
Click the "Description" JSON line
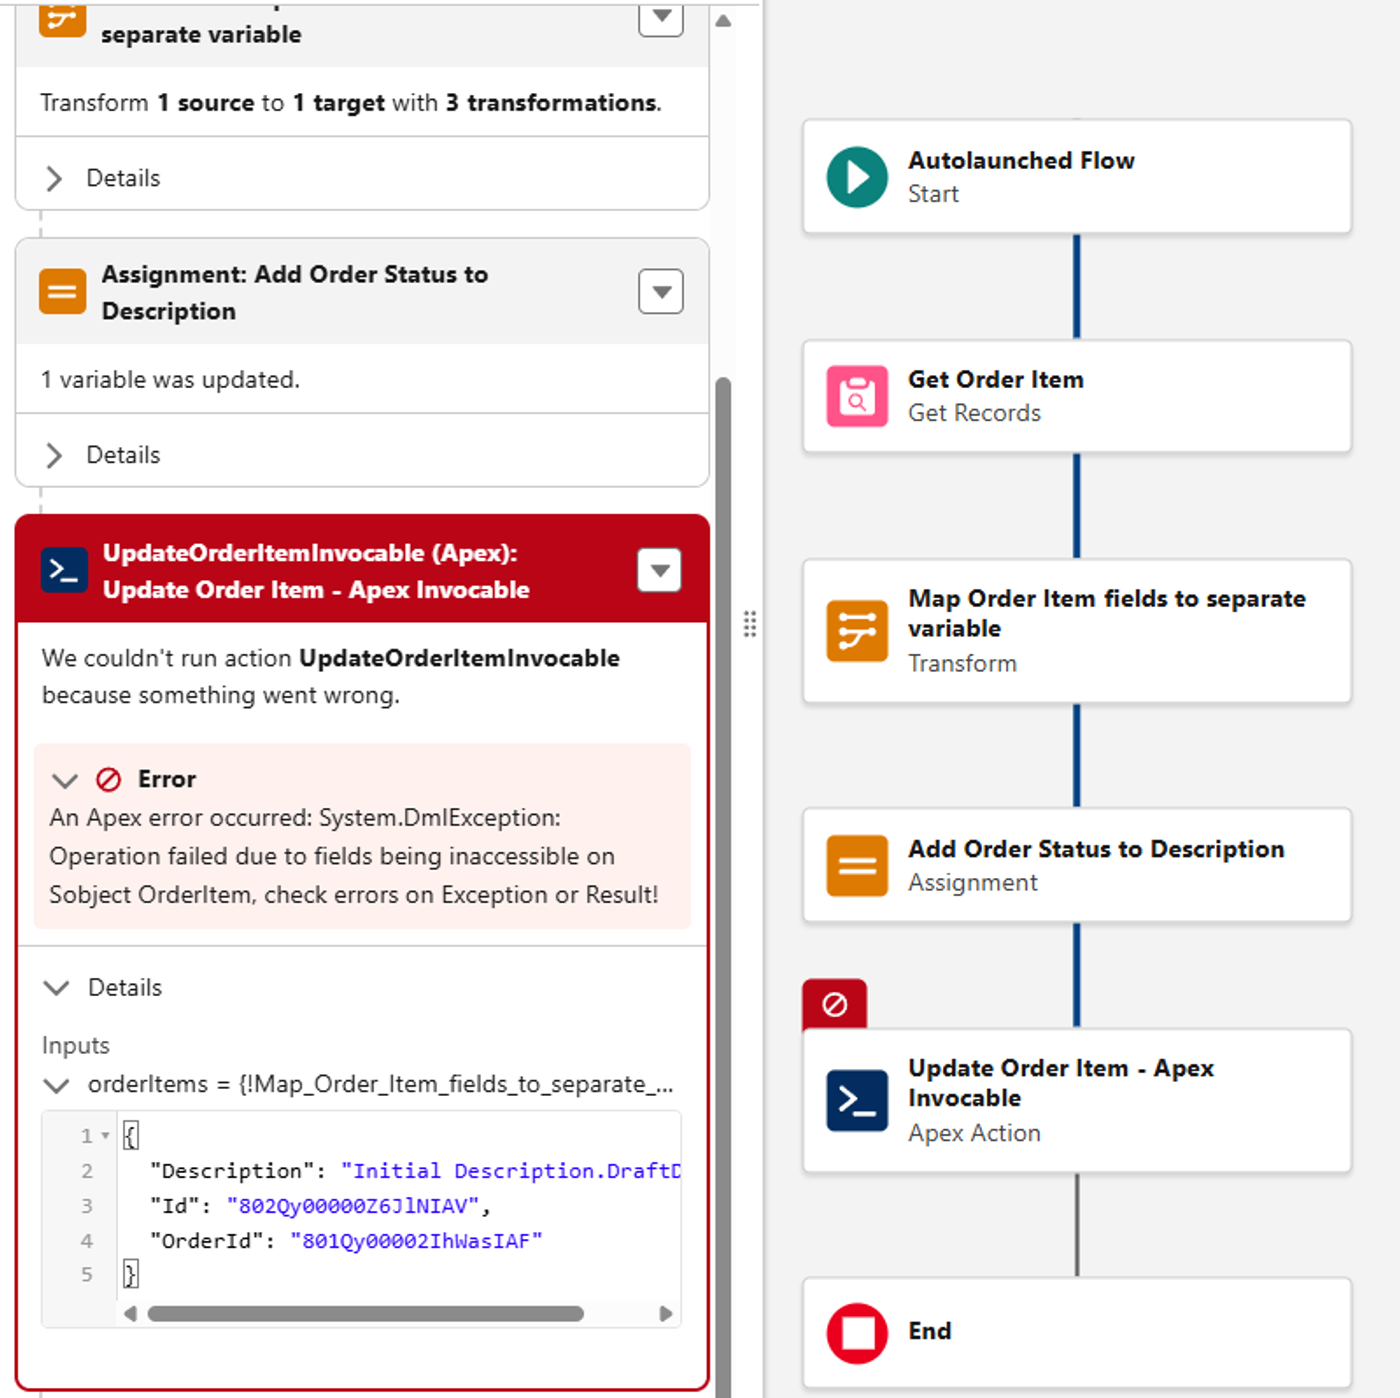point(415,1171)
